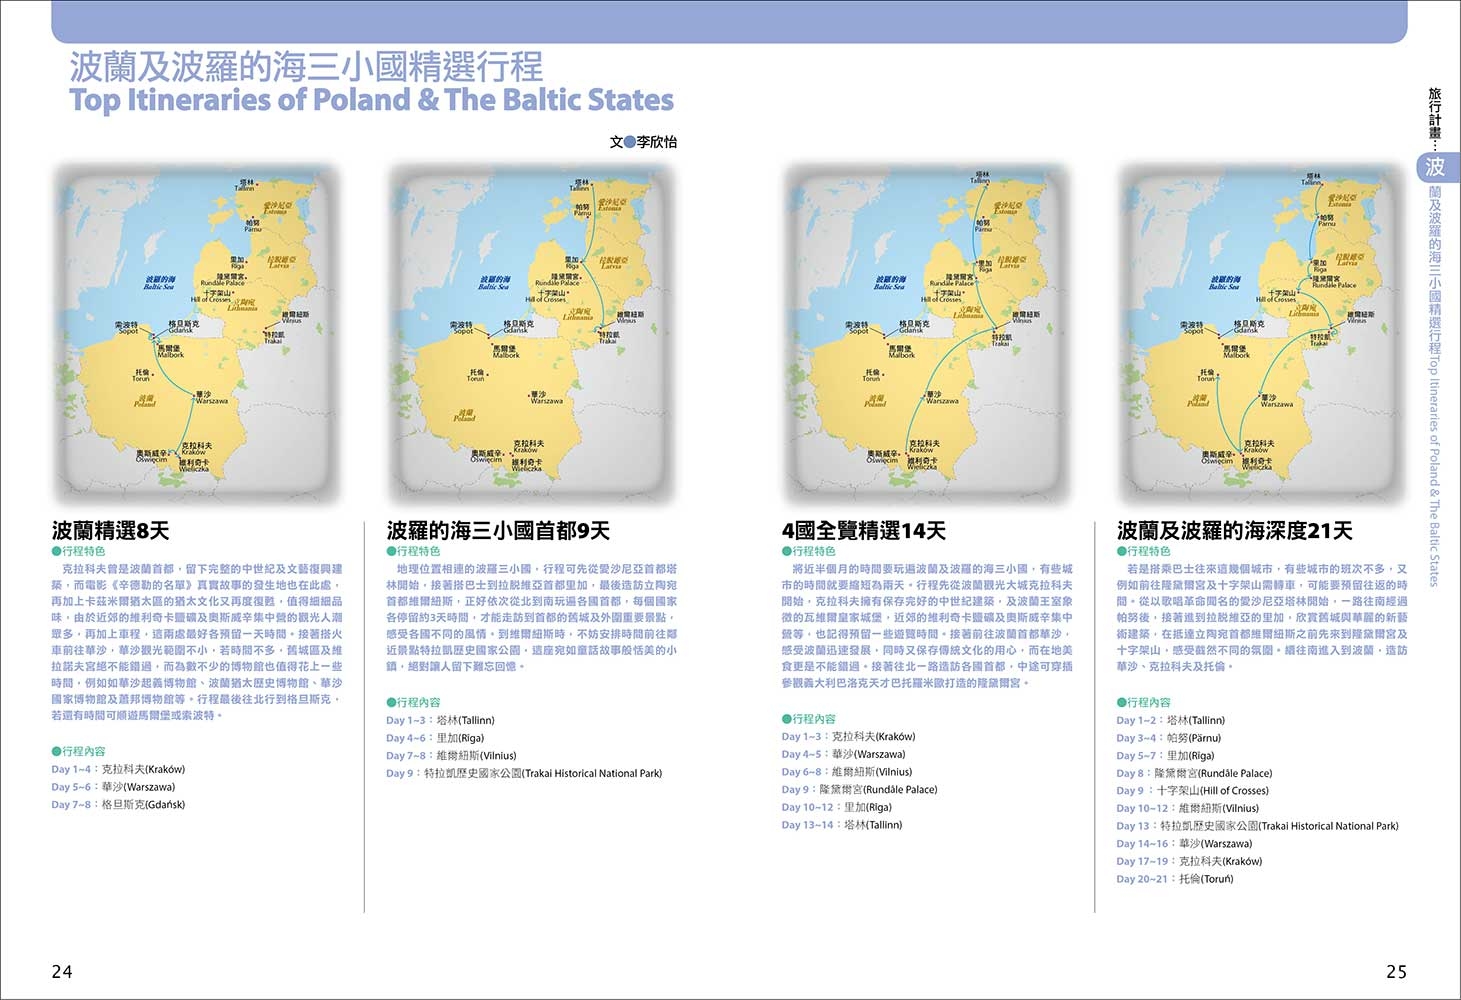This screenshot has height=1000, width=1461.
Task: Click the 4國全覽精選14天 itinerary map
Action: [928, 335]
